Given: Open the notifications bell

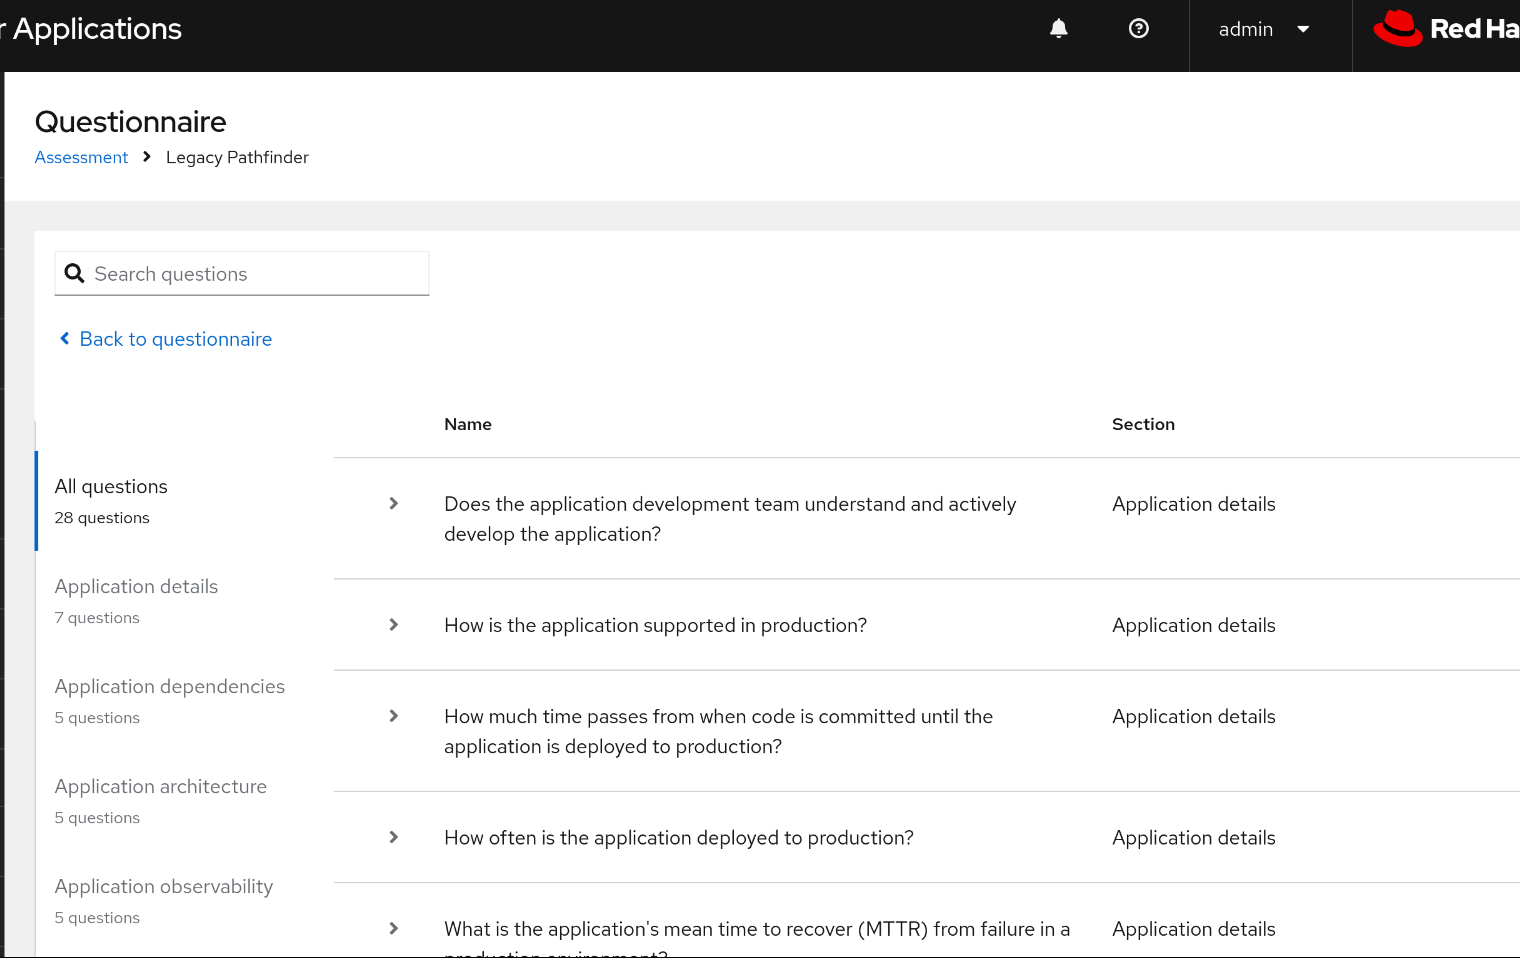Looking at the screenshot, I should 1058,29.
